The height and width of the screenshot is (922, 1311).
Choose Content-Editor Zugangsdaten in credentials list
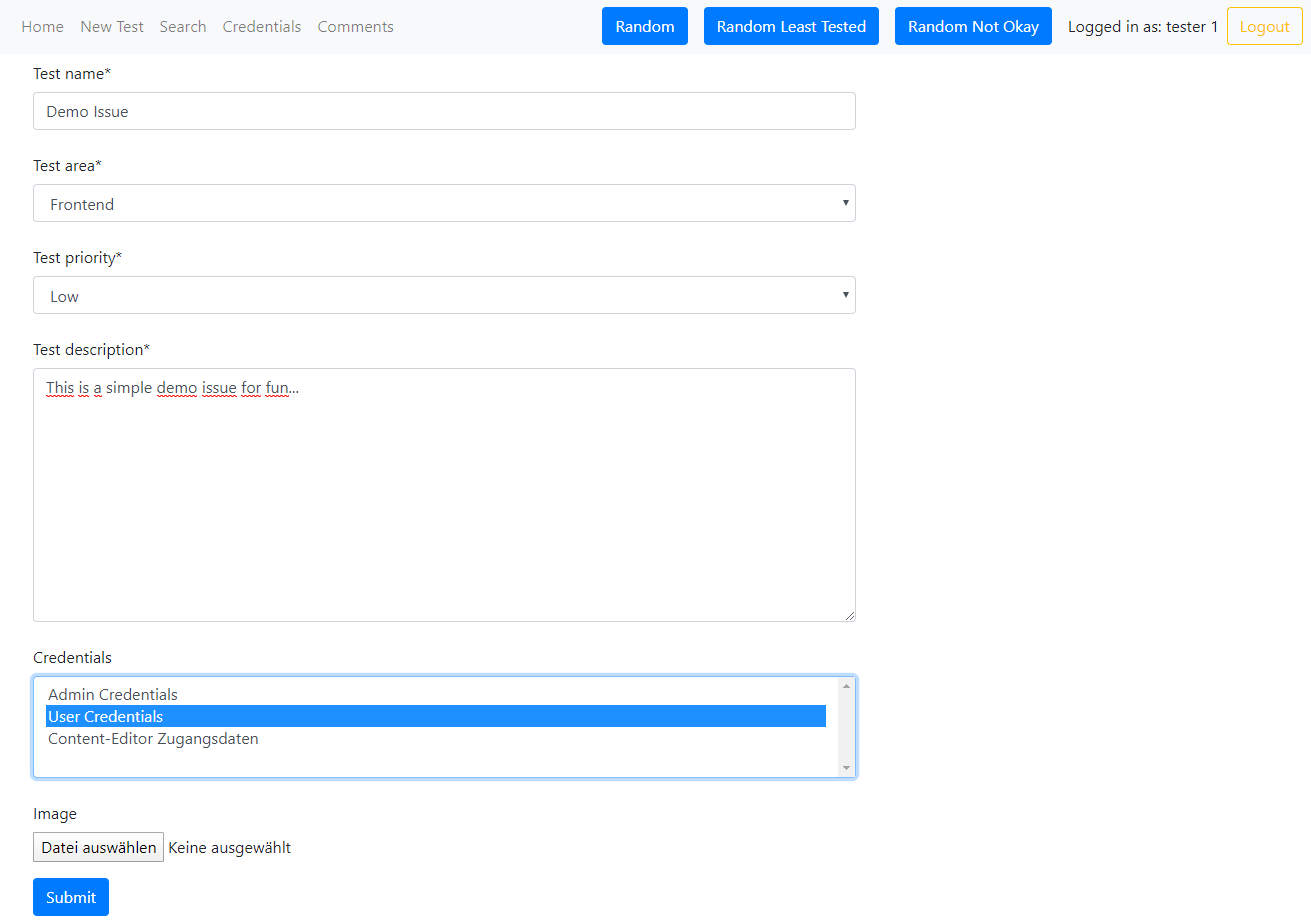point(153,739)
